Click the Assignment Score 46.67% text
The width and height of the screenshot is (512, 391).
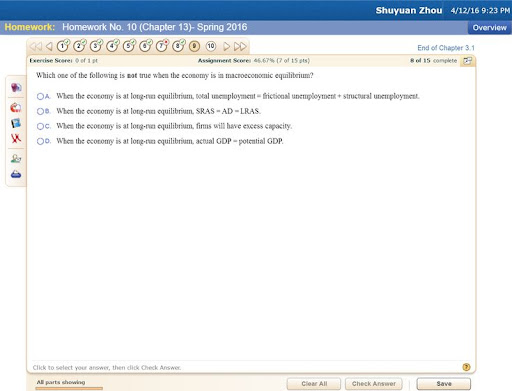tap(254, 61)
